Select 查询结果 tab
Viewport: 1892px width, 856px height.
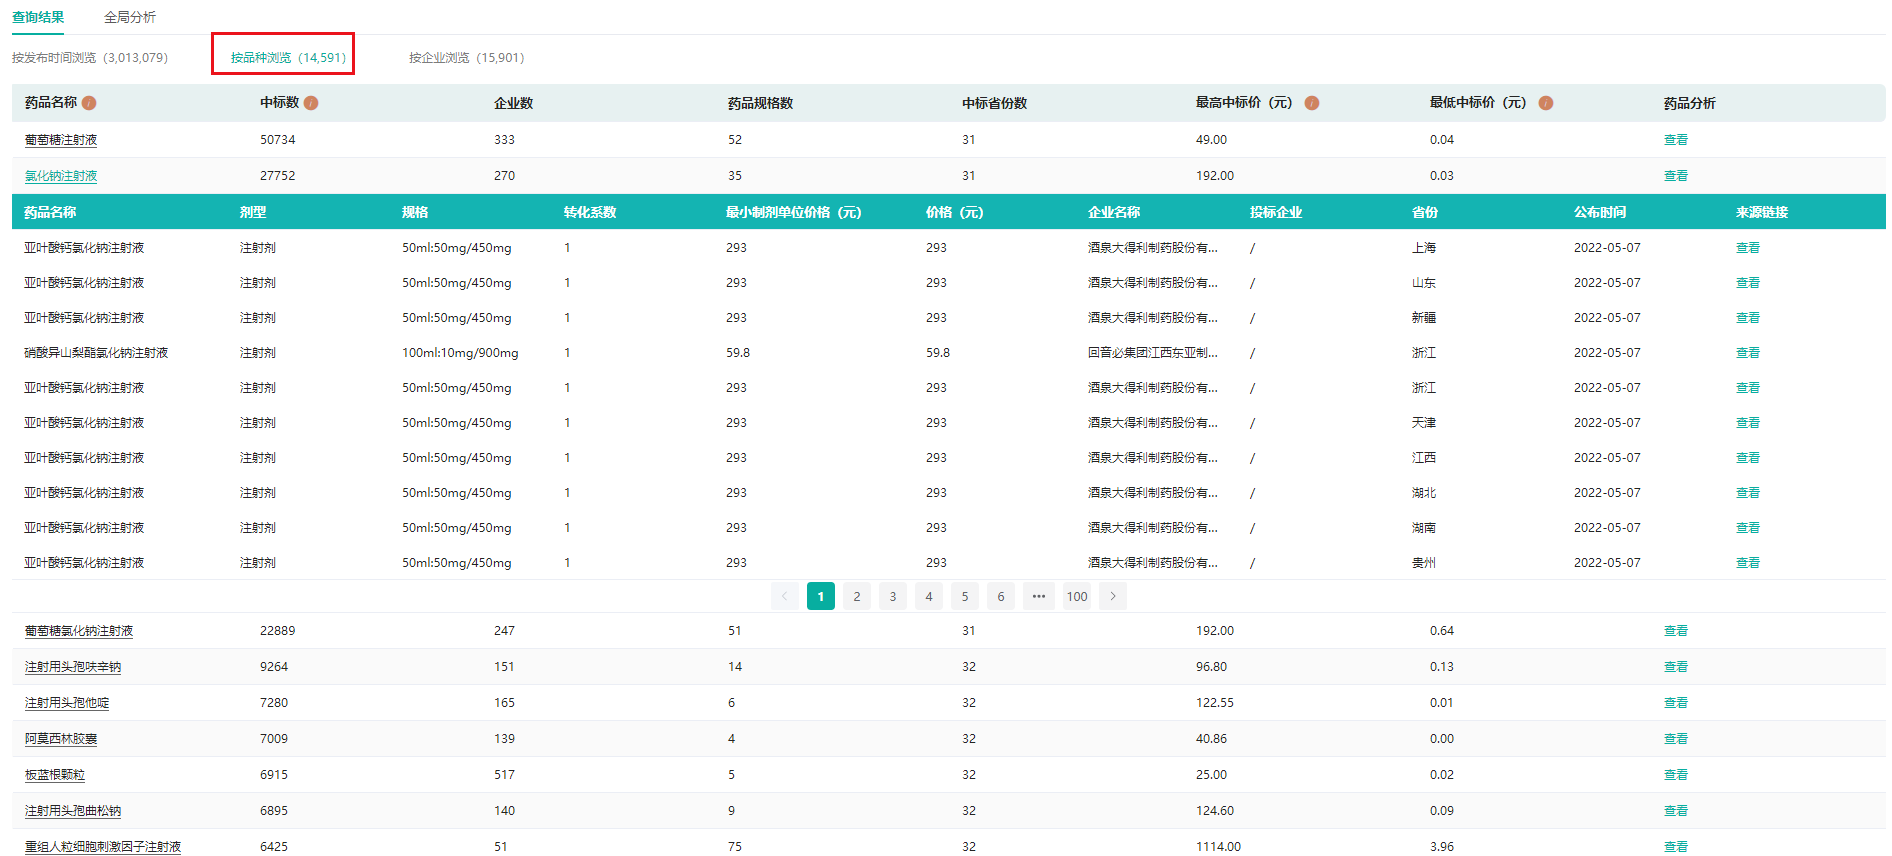tap(38, 17)
